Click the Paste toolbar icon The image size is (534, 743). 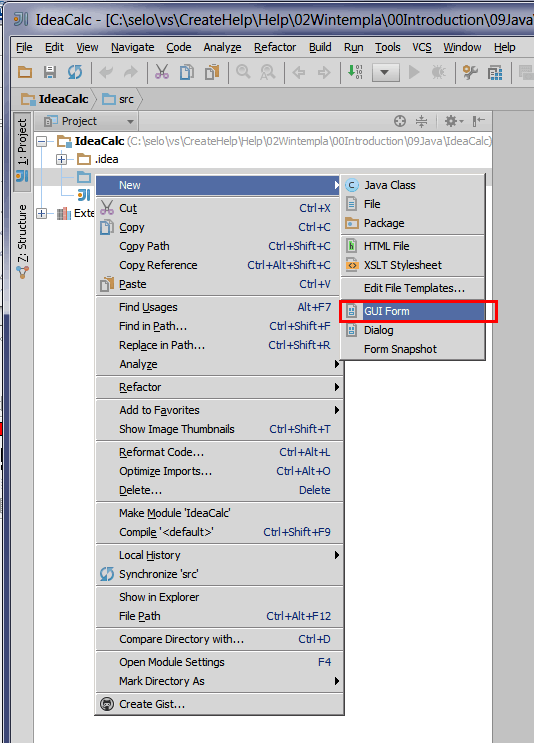(x=212, y=72)
